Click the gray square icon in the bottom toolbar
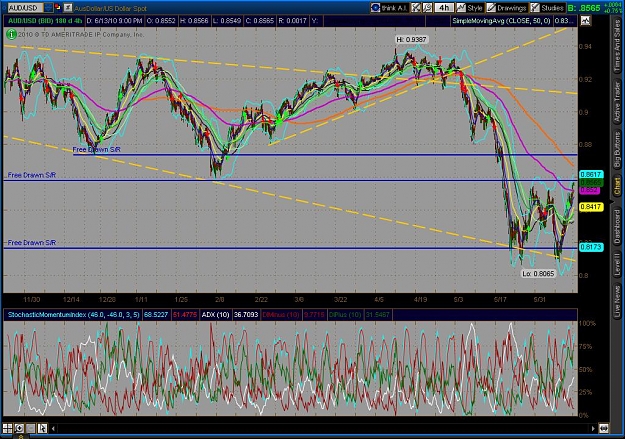This screenshot has width=625, height=439. pos(30,428)
